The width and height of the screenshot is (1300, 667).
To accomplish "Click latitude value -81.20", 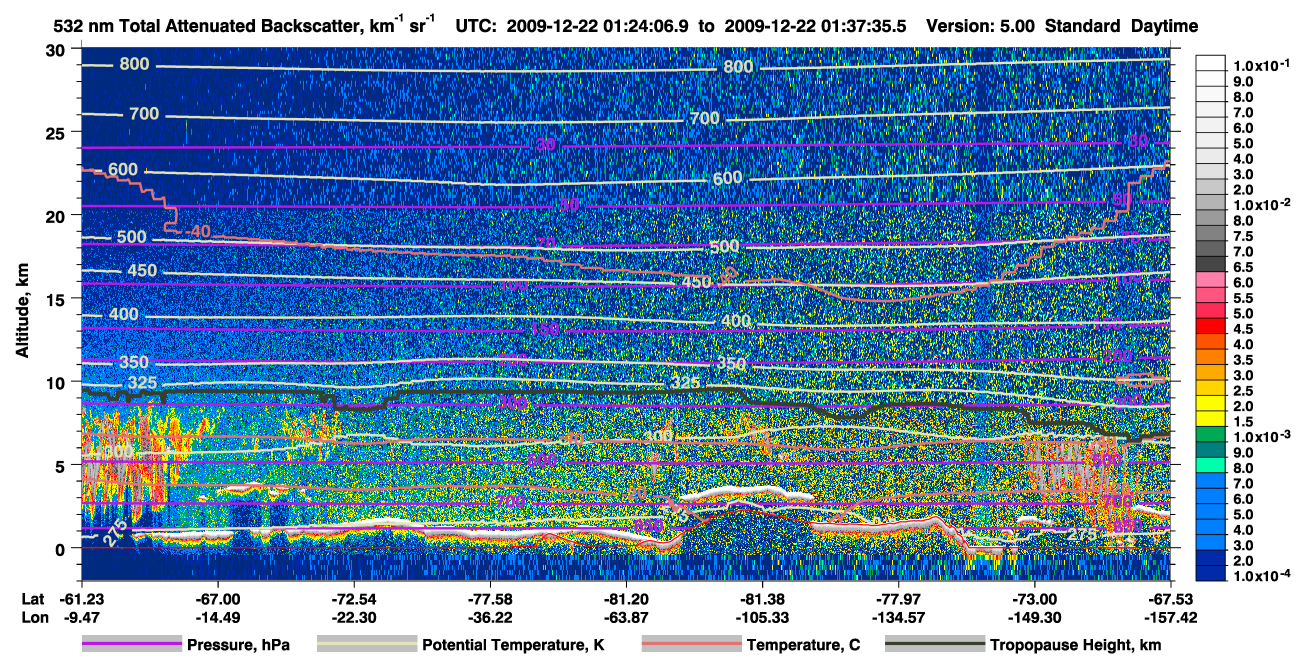I will pos(626,598).
